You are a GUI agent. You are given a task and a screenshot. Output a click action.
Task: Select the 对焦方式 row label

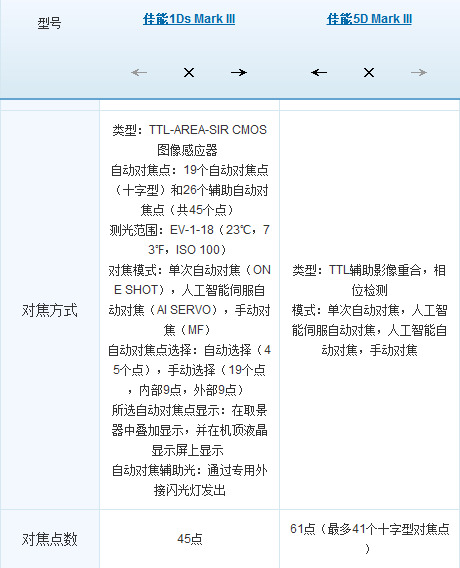click(50, 310)
